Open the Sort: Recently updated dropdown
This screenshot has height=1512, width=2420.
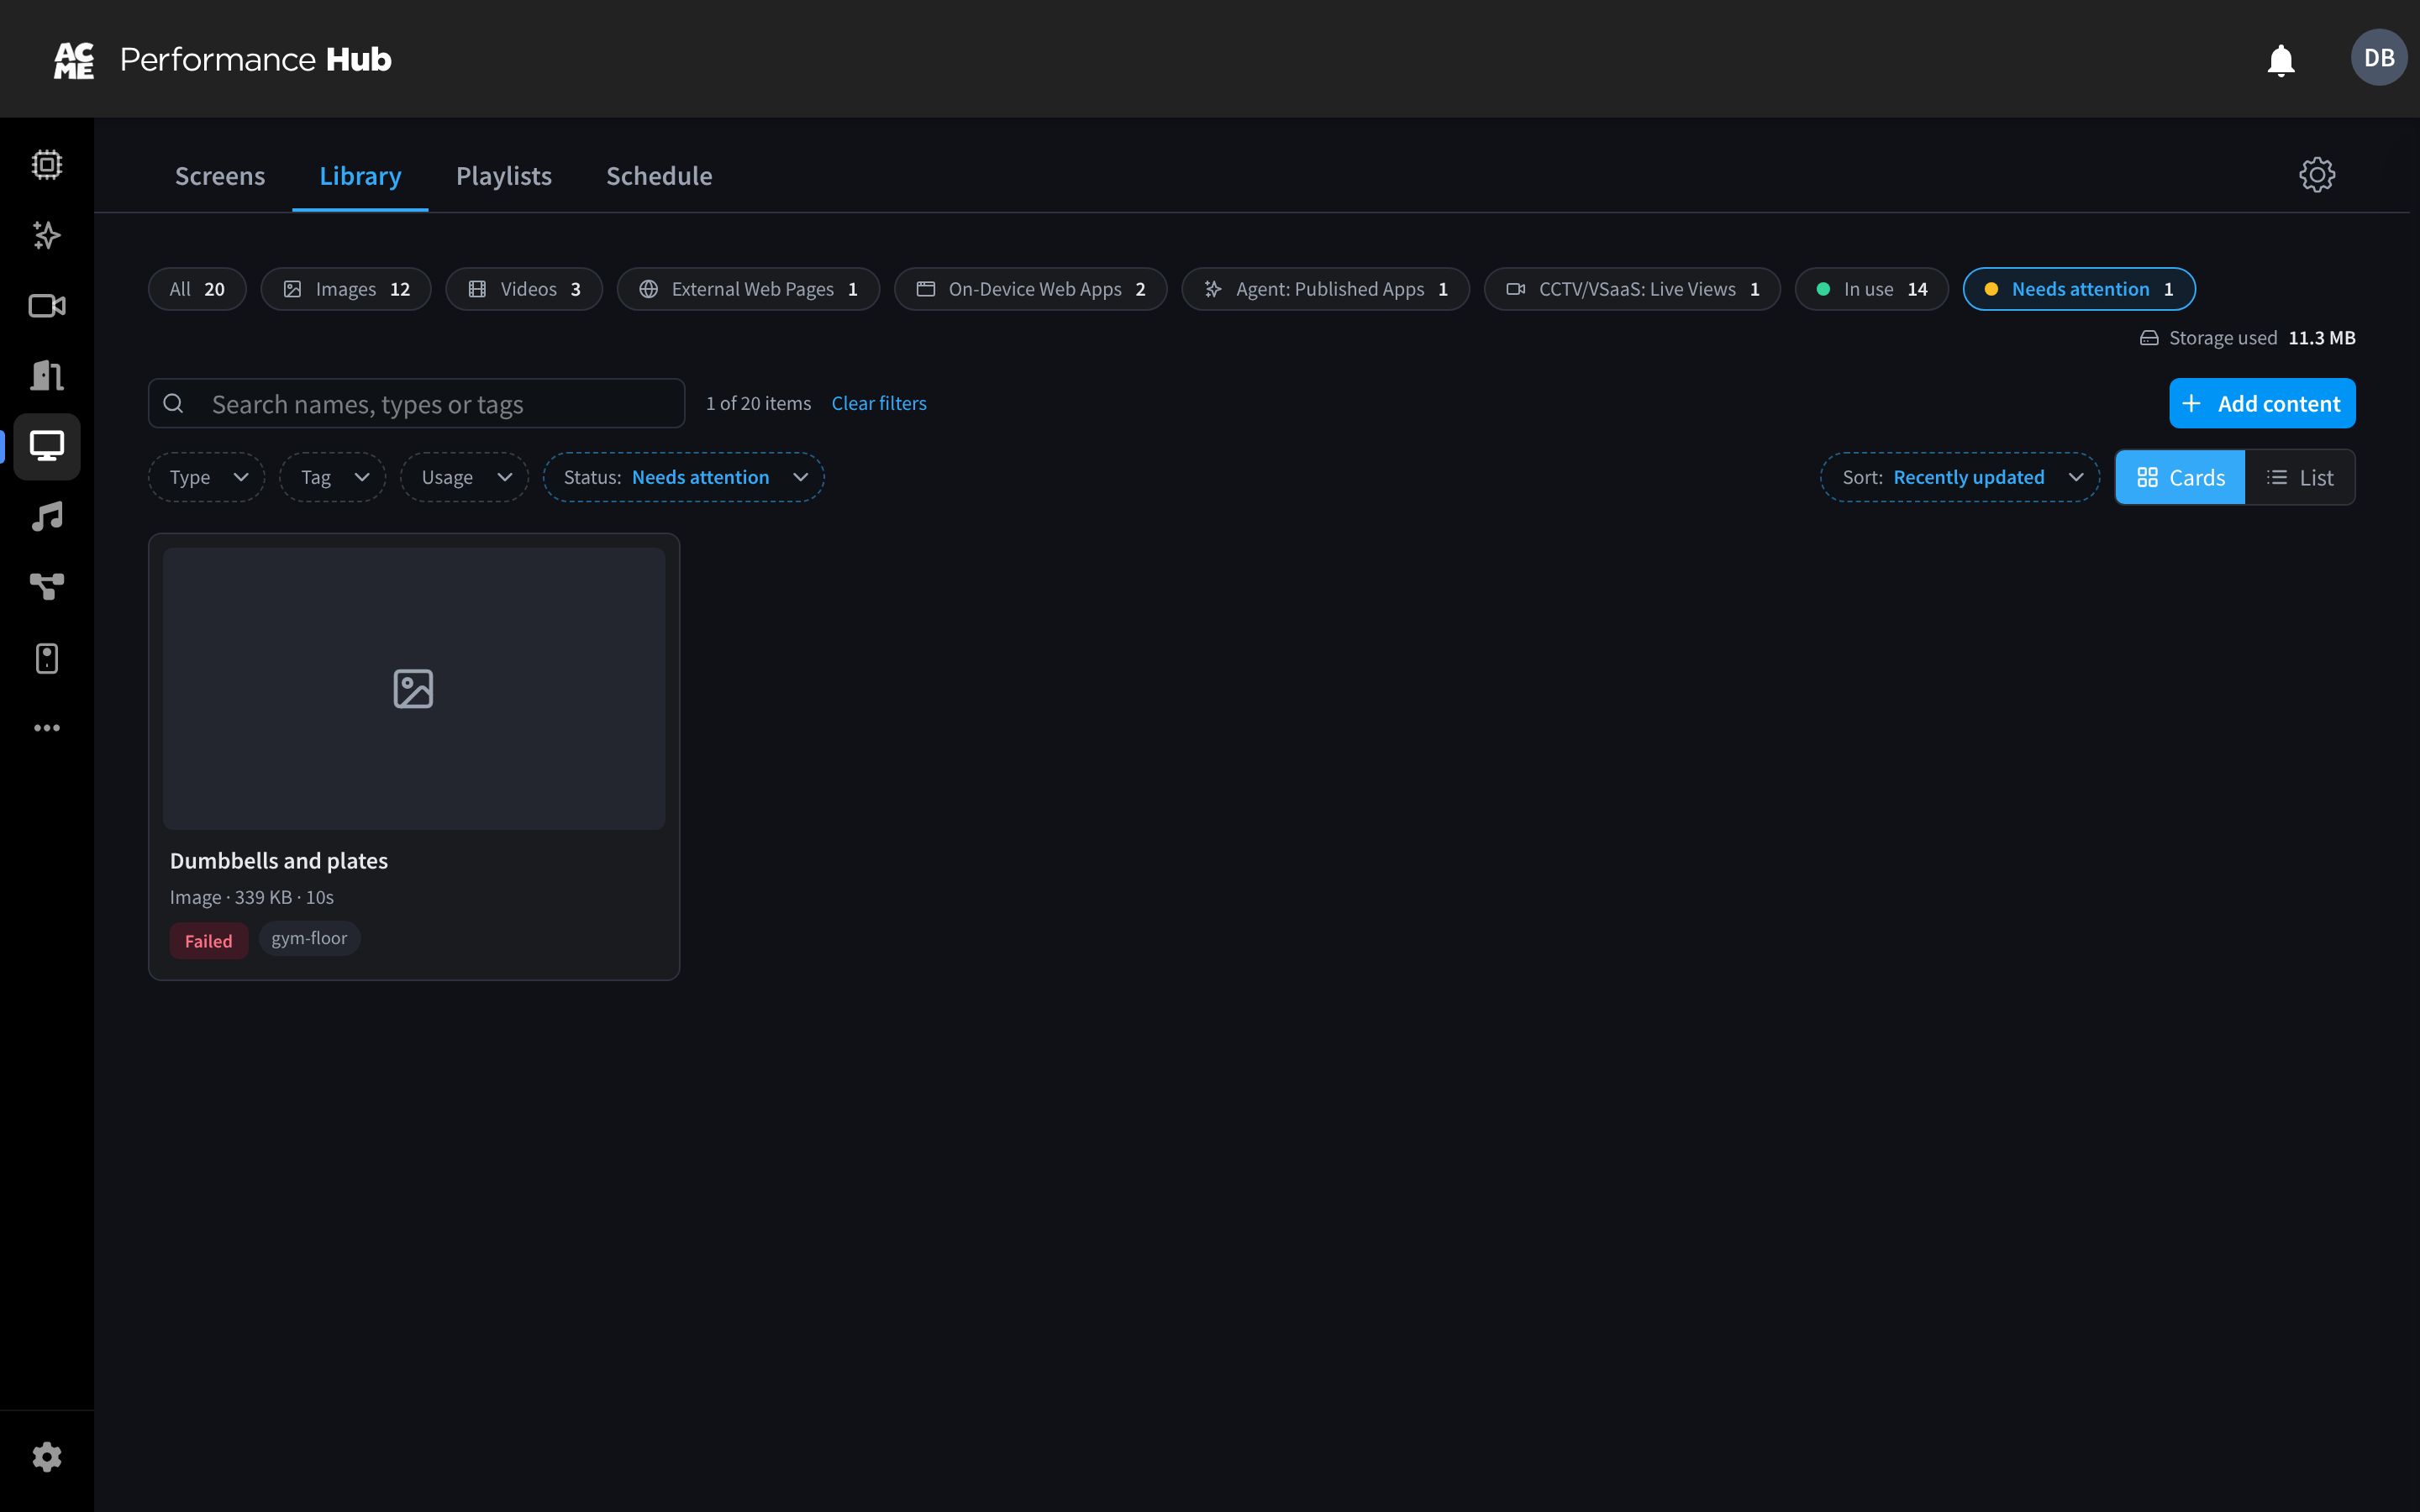(1960, 477)
